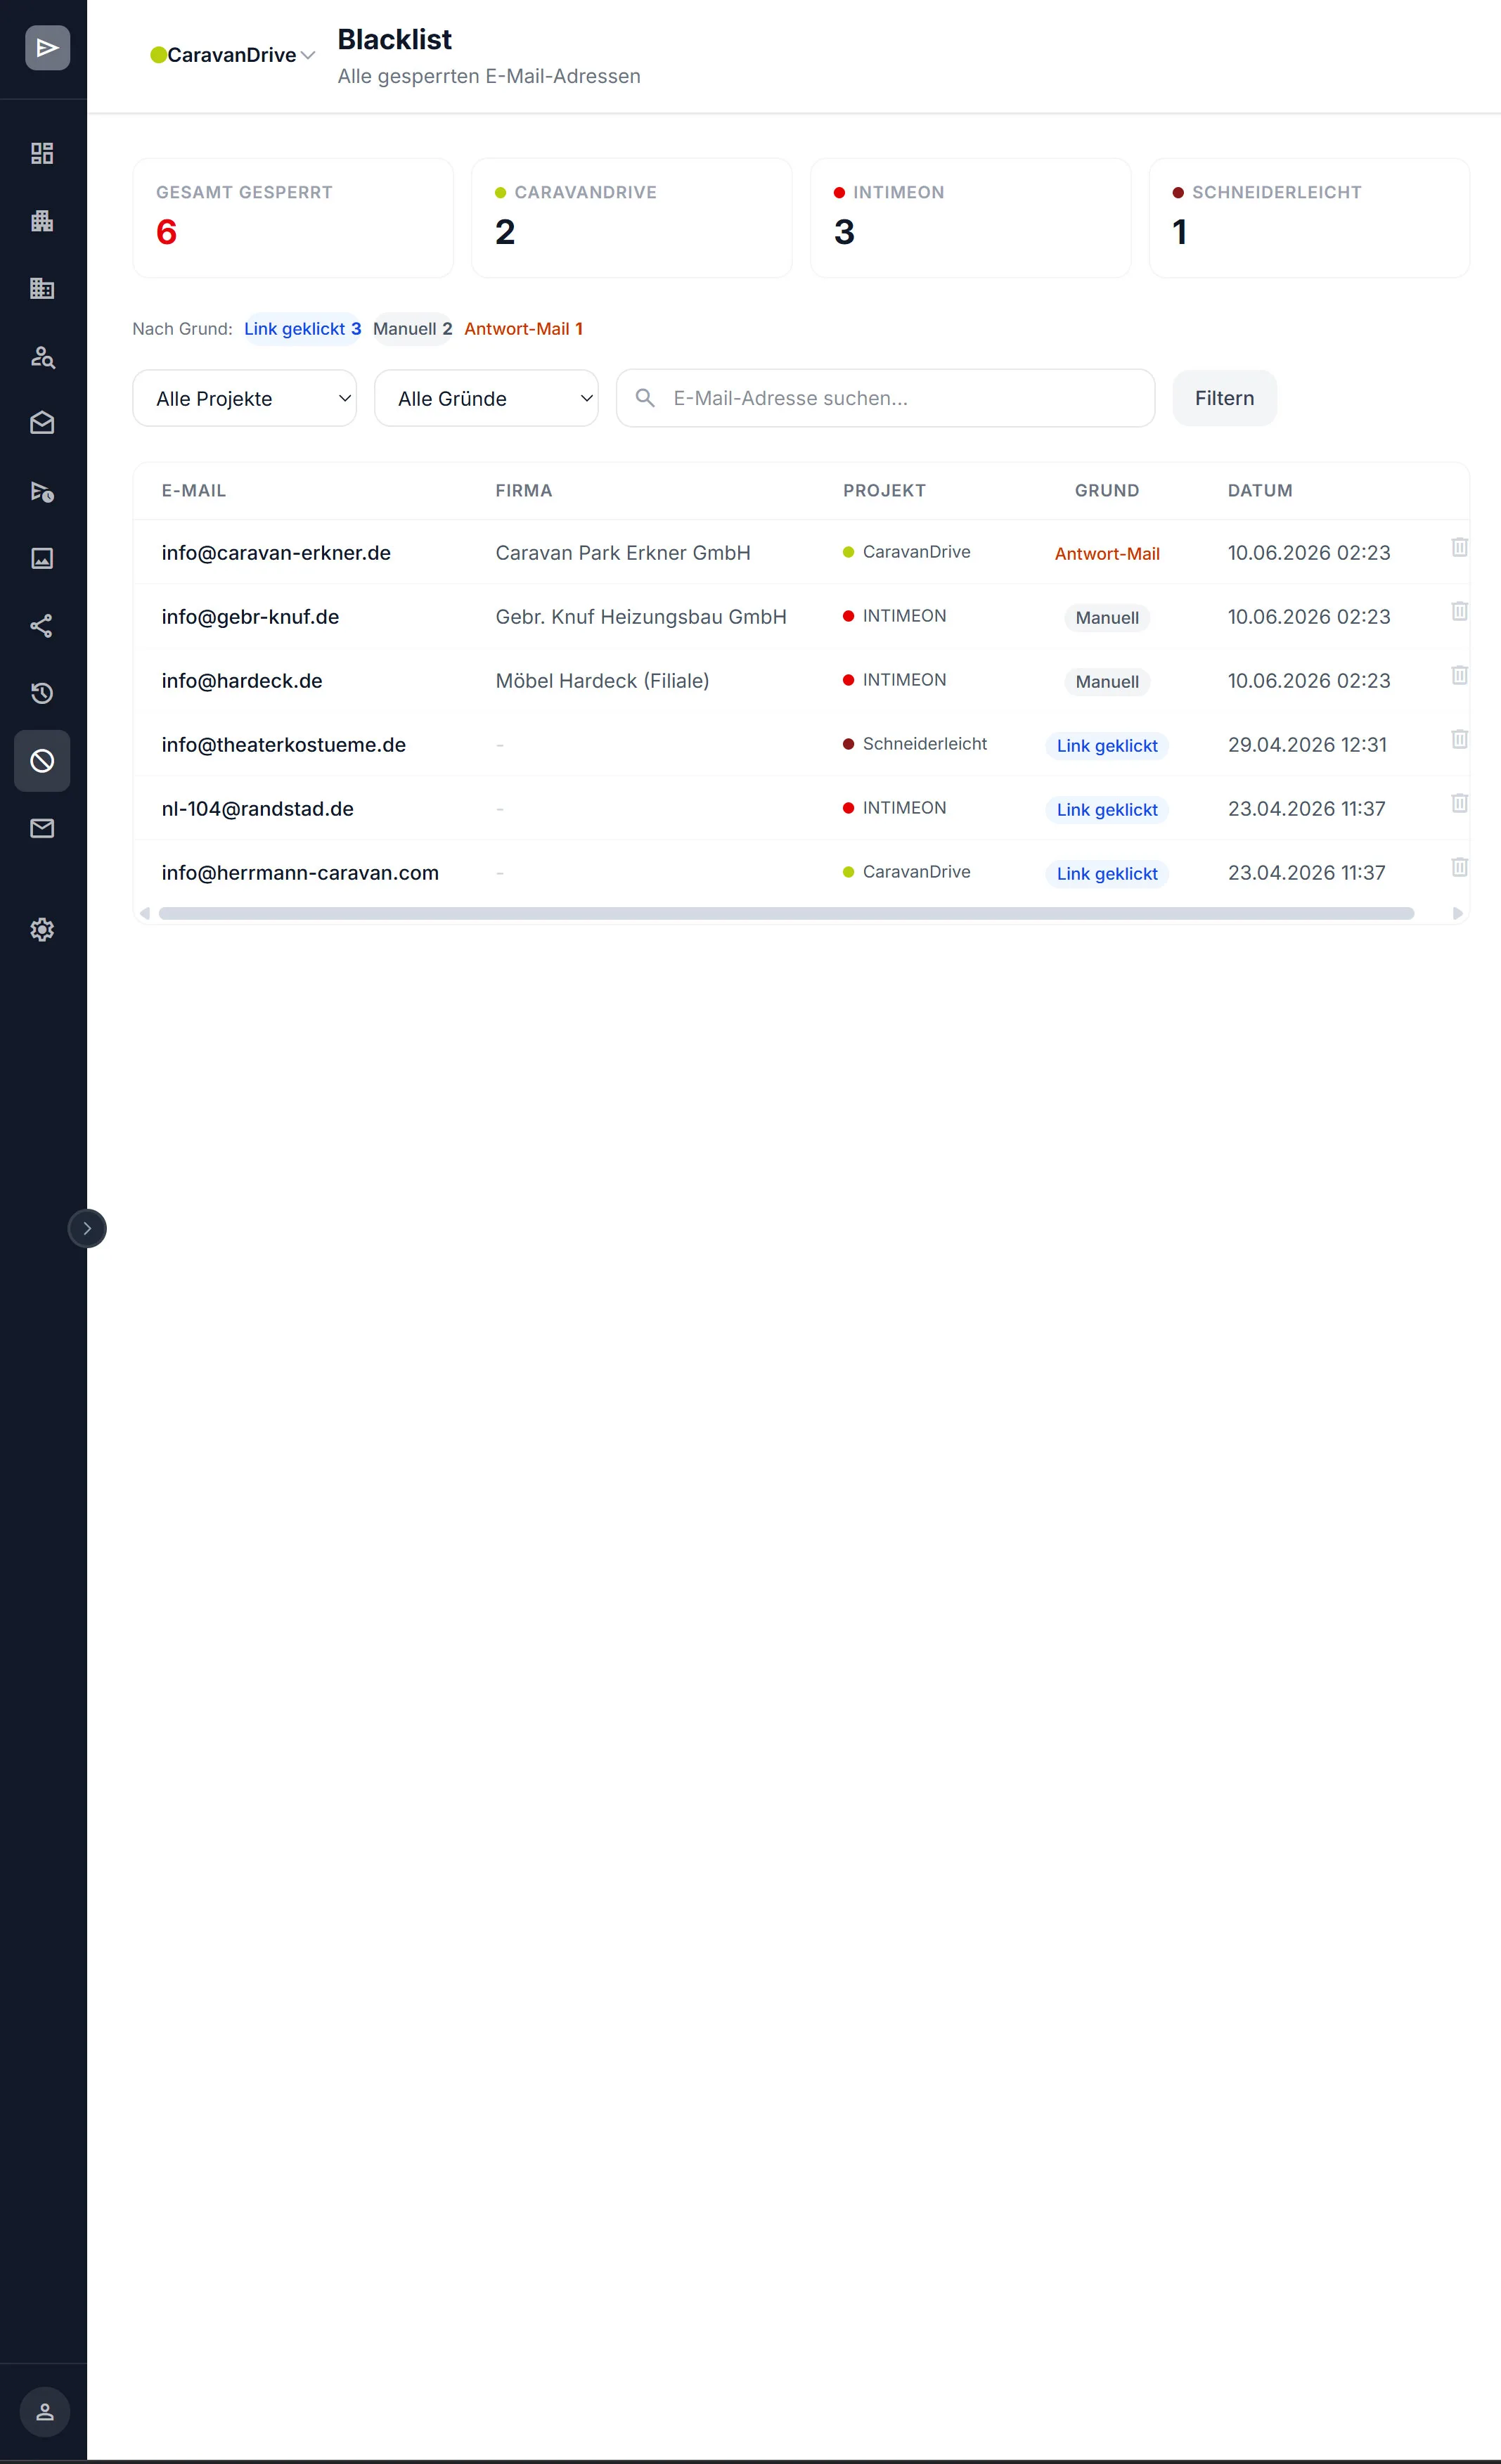The height and width of the screenshot is (2464, 1501).
Task: Focus the E-Mail-Adresse suchen field
Action: 885,398
